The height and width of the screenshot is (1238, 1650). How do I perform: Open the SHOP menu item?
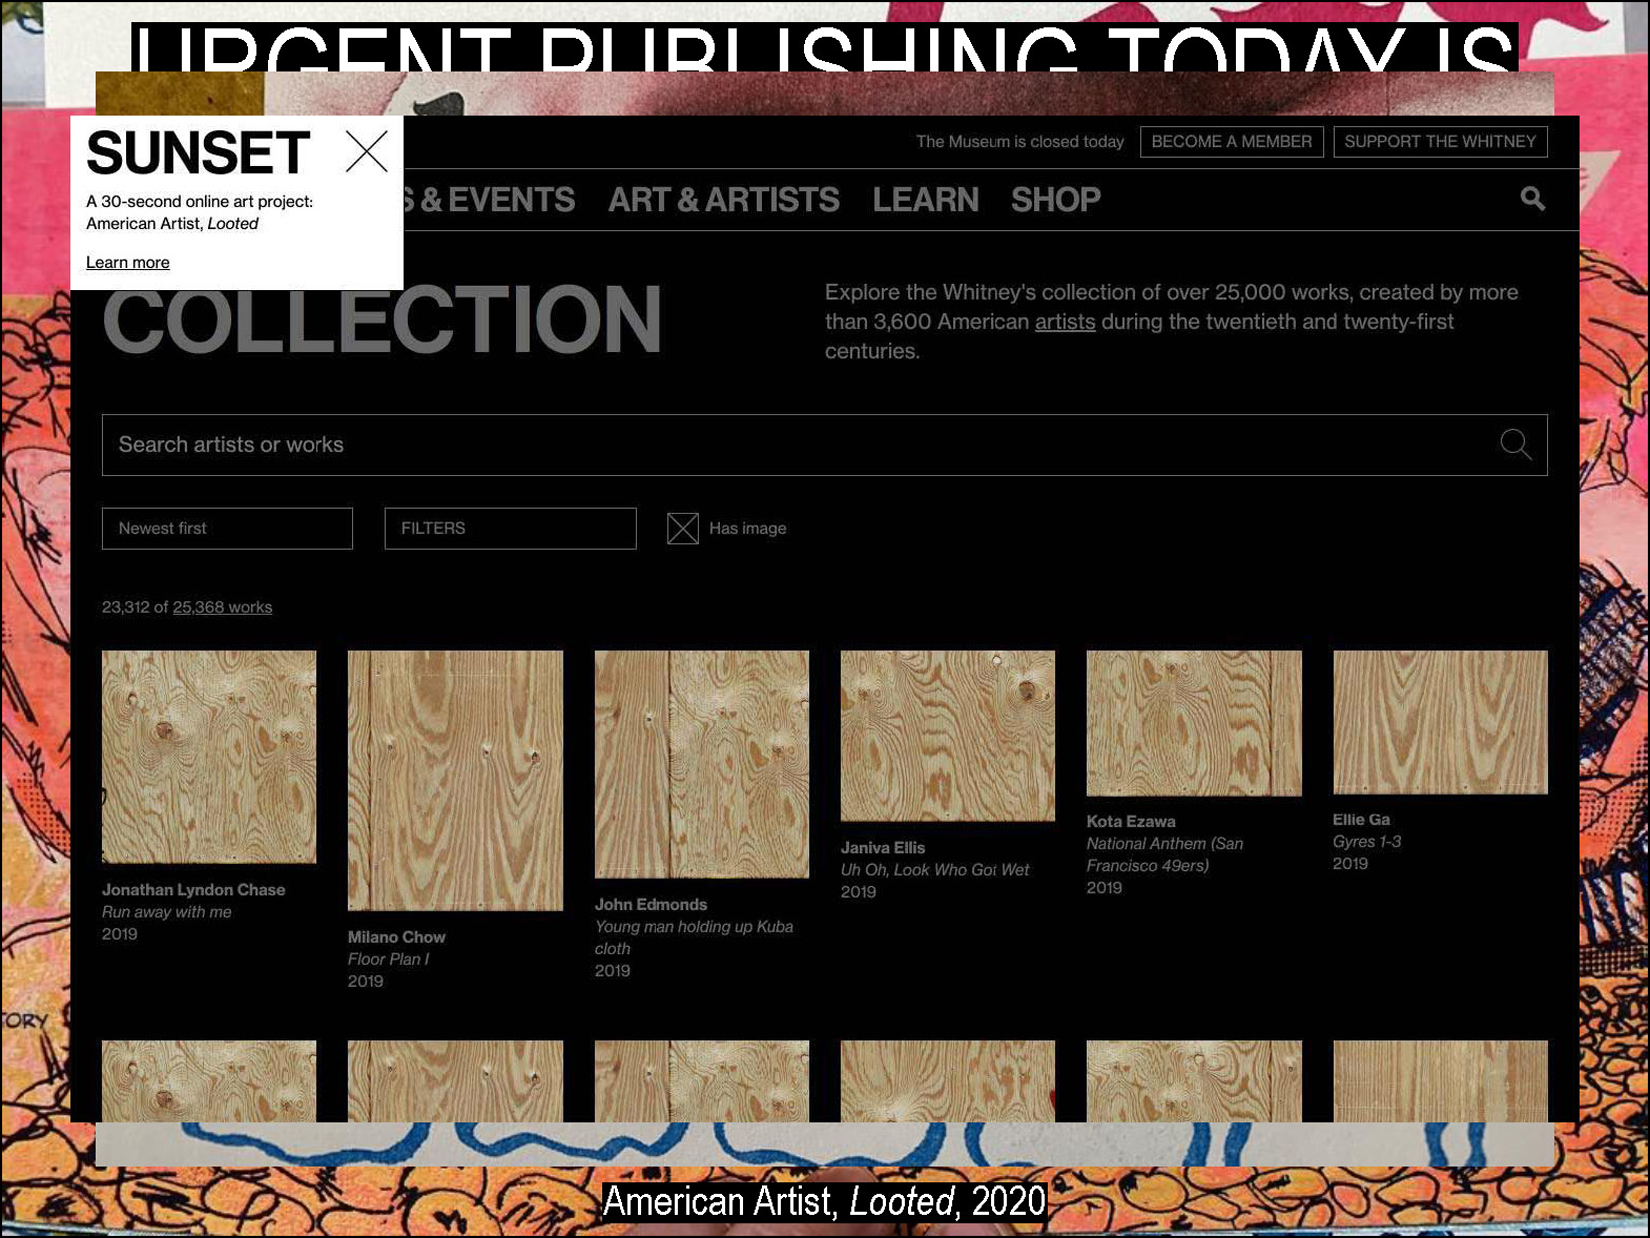1055,200
